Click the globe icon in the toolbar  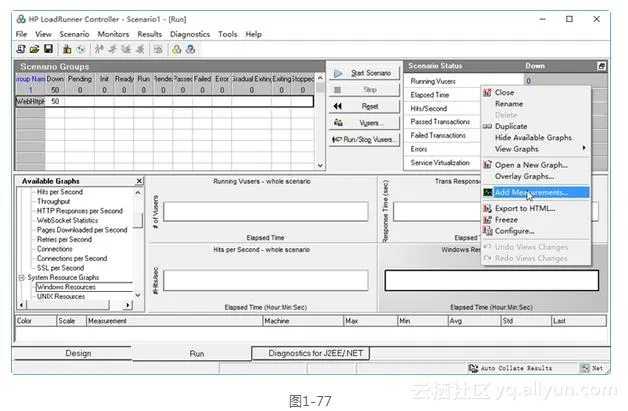[x=81, y=49]
